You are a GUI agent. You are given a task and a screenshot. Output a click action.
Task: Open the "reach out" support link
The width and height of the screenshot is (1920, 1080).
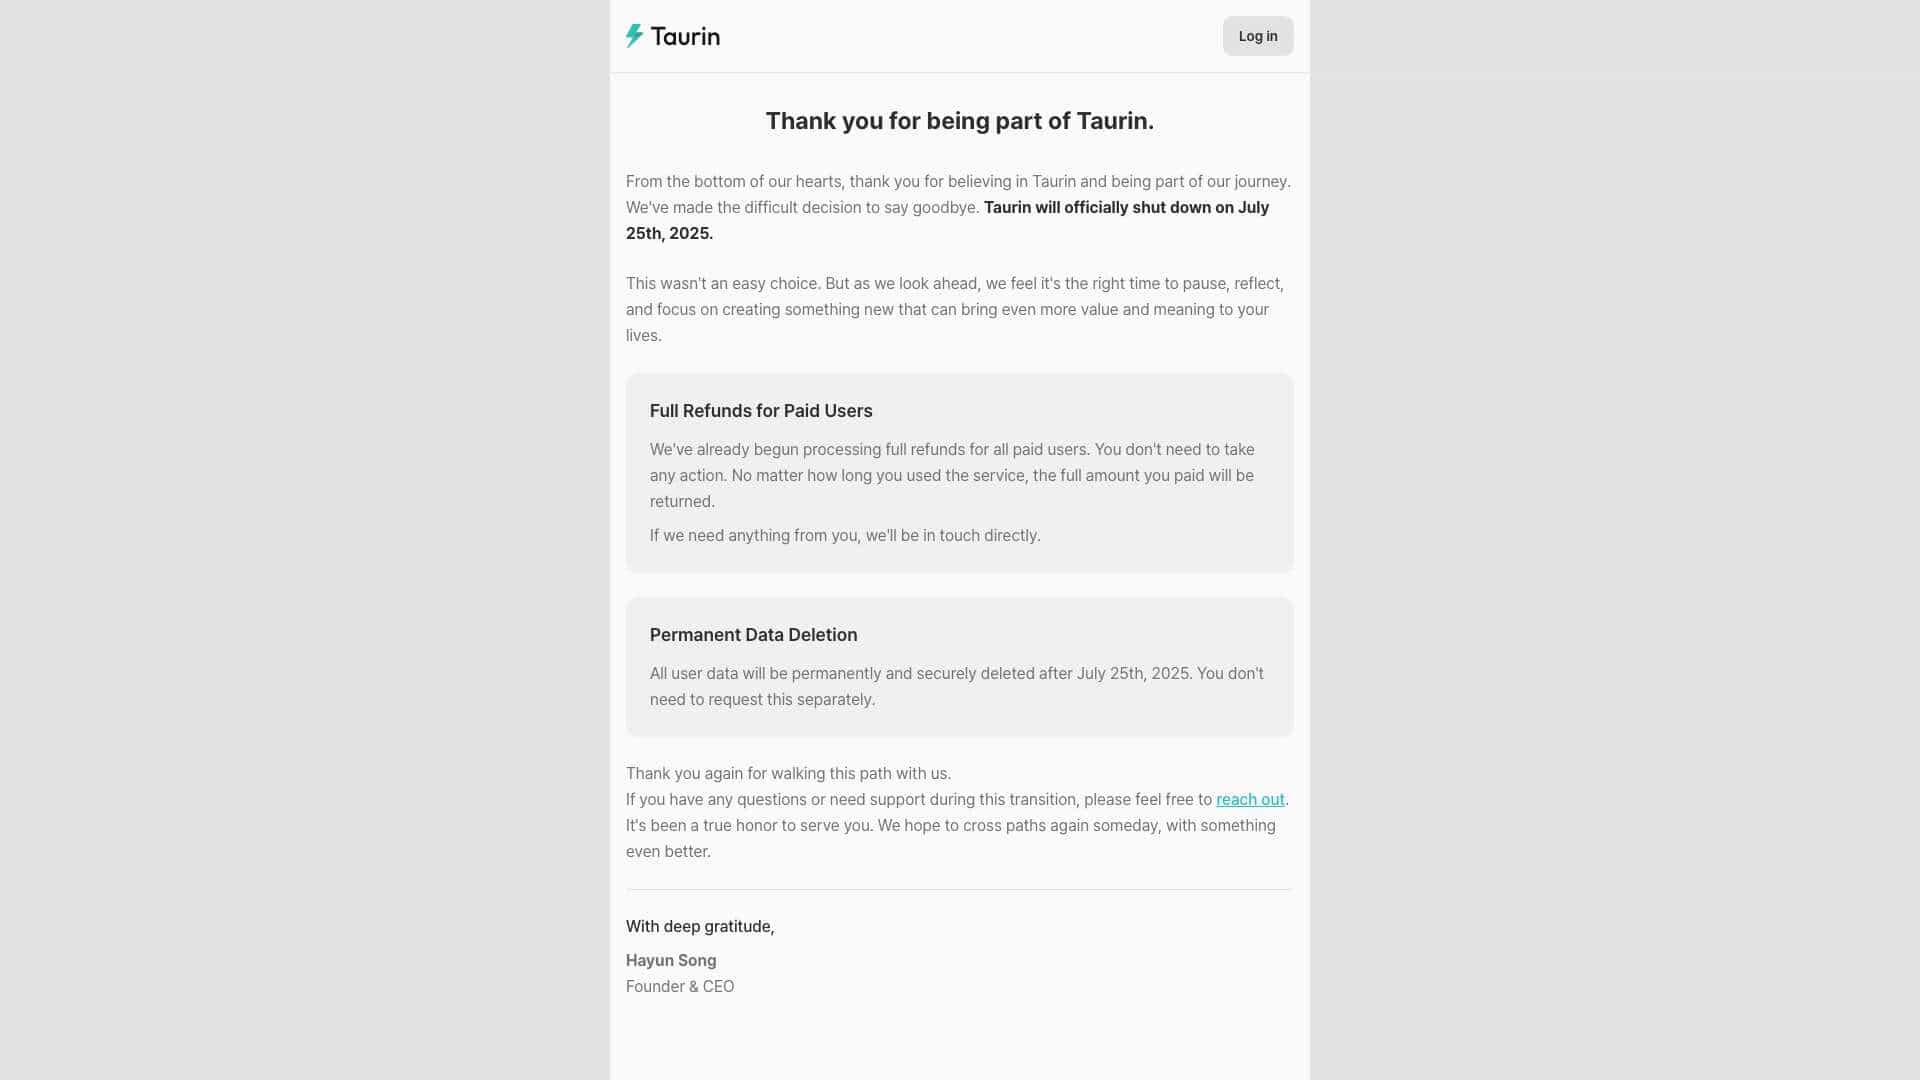click(x=1249, y=800)
